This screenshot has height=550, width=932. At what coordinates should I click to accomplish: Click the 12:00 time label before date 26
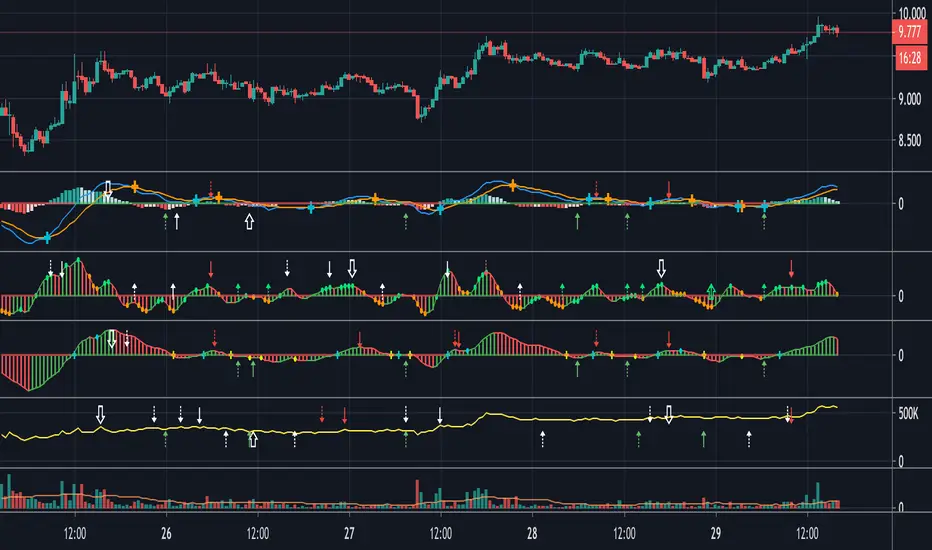pyautogui.click(x=75, y=533)
